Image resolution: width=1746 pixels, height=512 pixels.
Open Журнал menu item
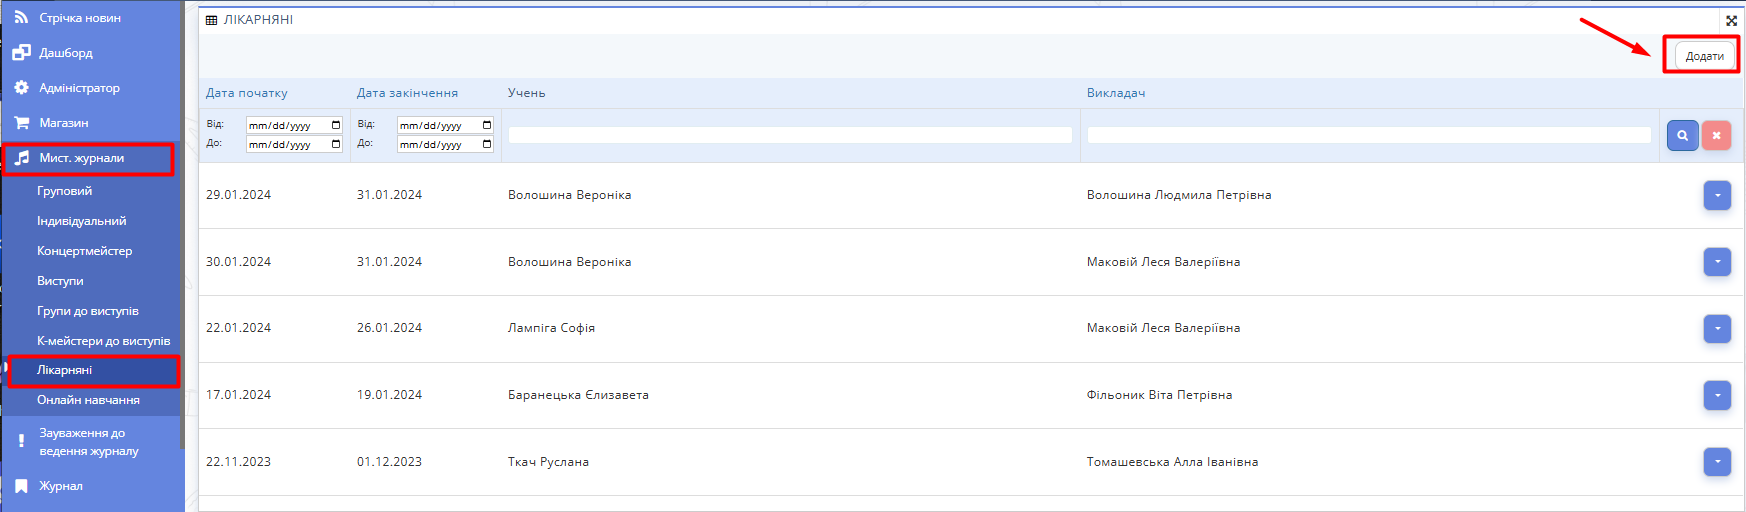coord(61,486)
